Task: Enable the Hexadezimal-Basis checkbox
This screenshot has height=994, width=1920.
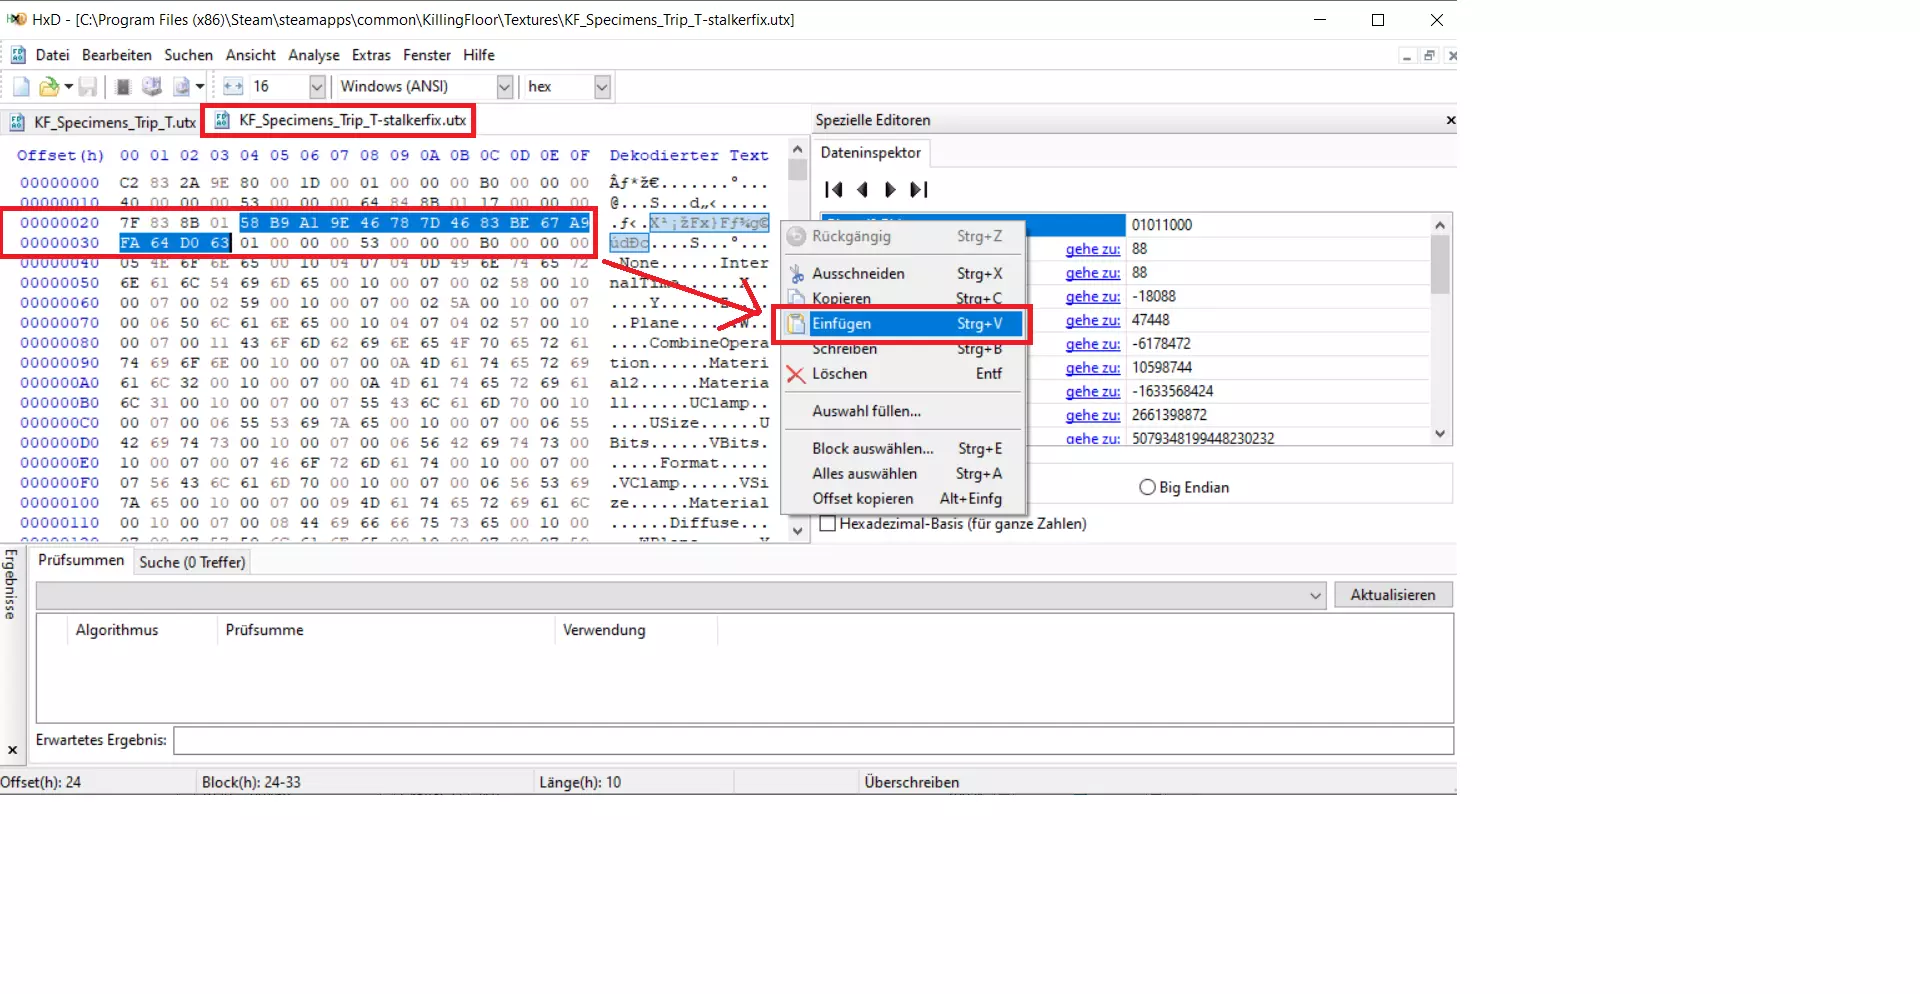Action: coord(828,524)
